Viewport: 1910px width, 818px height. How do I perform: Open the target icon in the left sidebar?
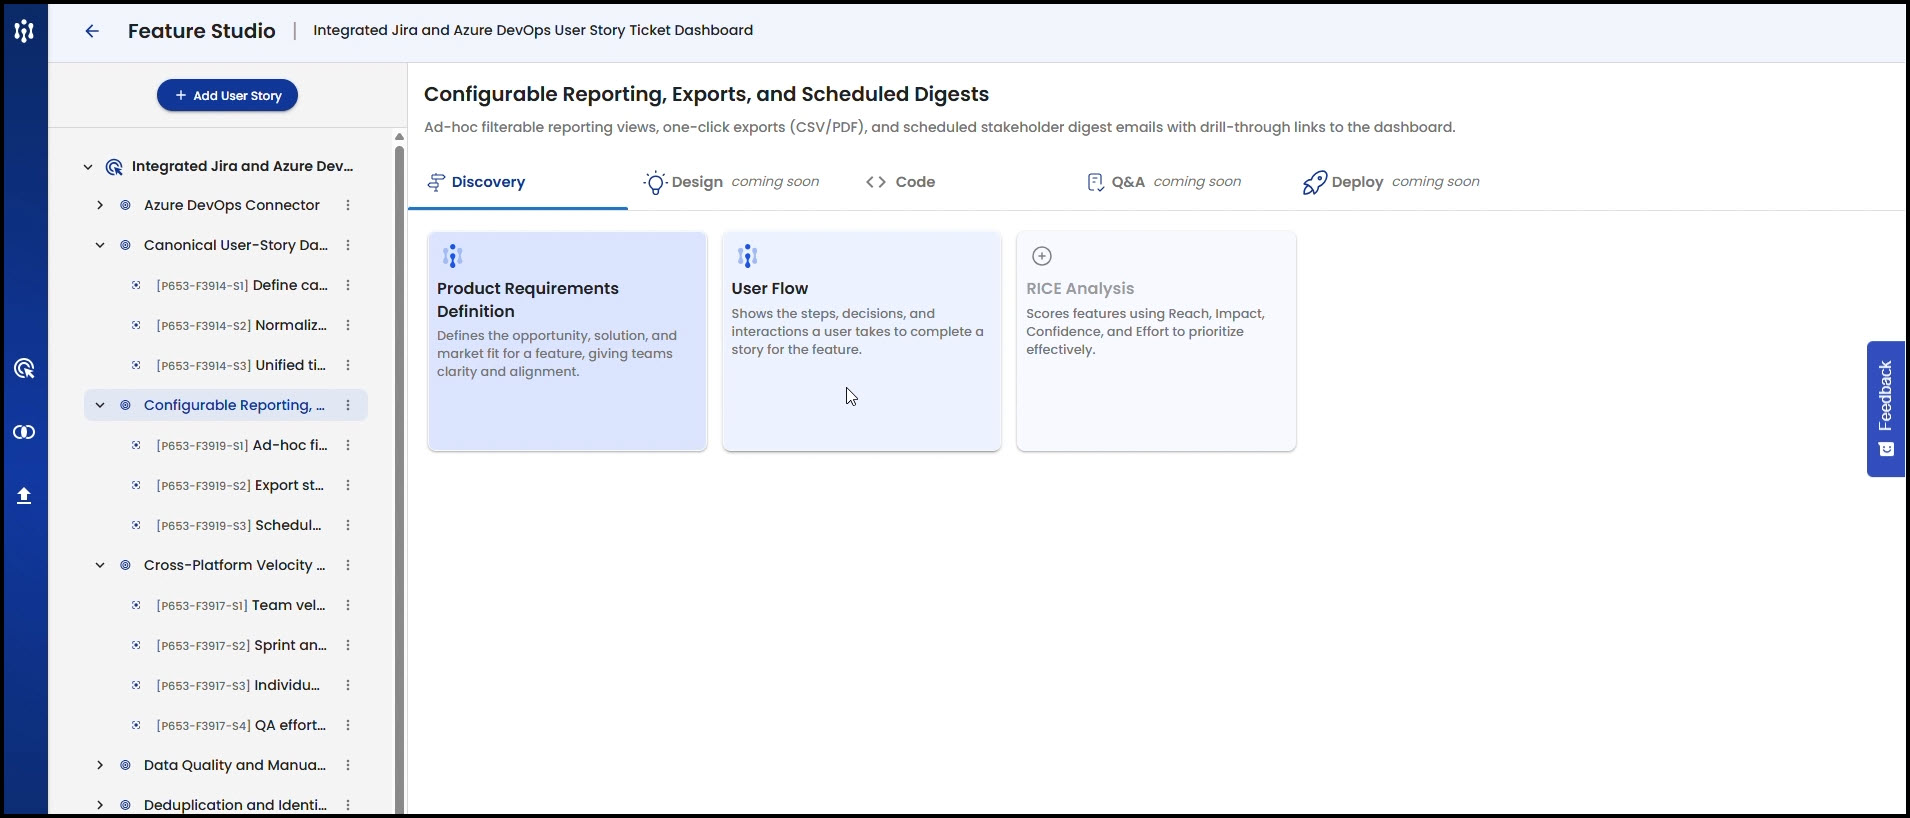coord(24,369)
